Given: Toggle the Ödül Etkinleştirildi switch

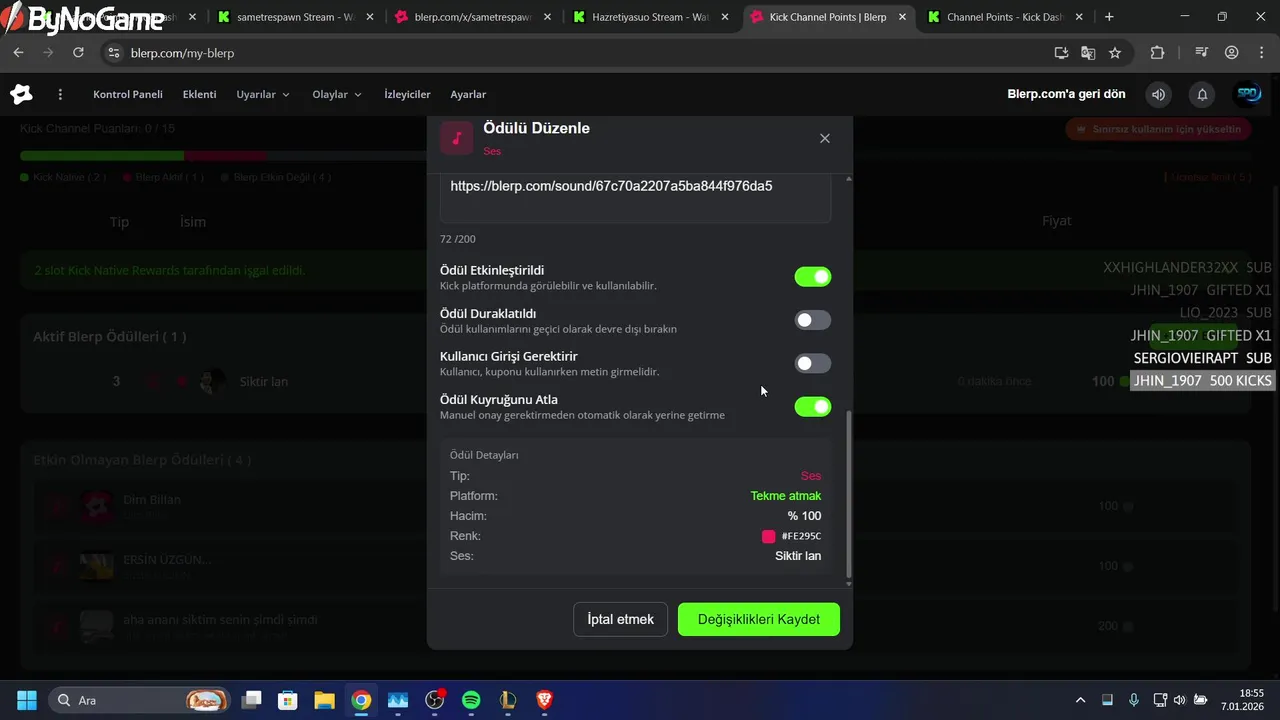Looking at the screenshot, I should click(x=813, y=277).
